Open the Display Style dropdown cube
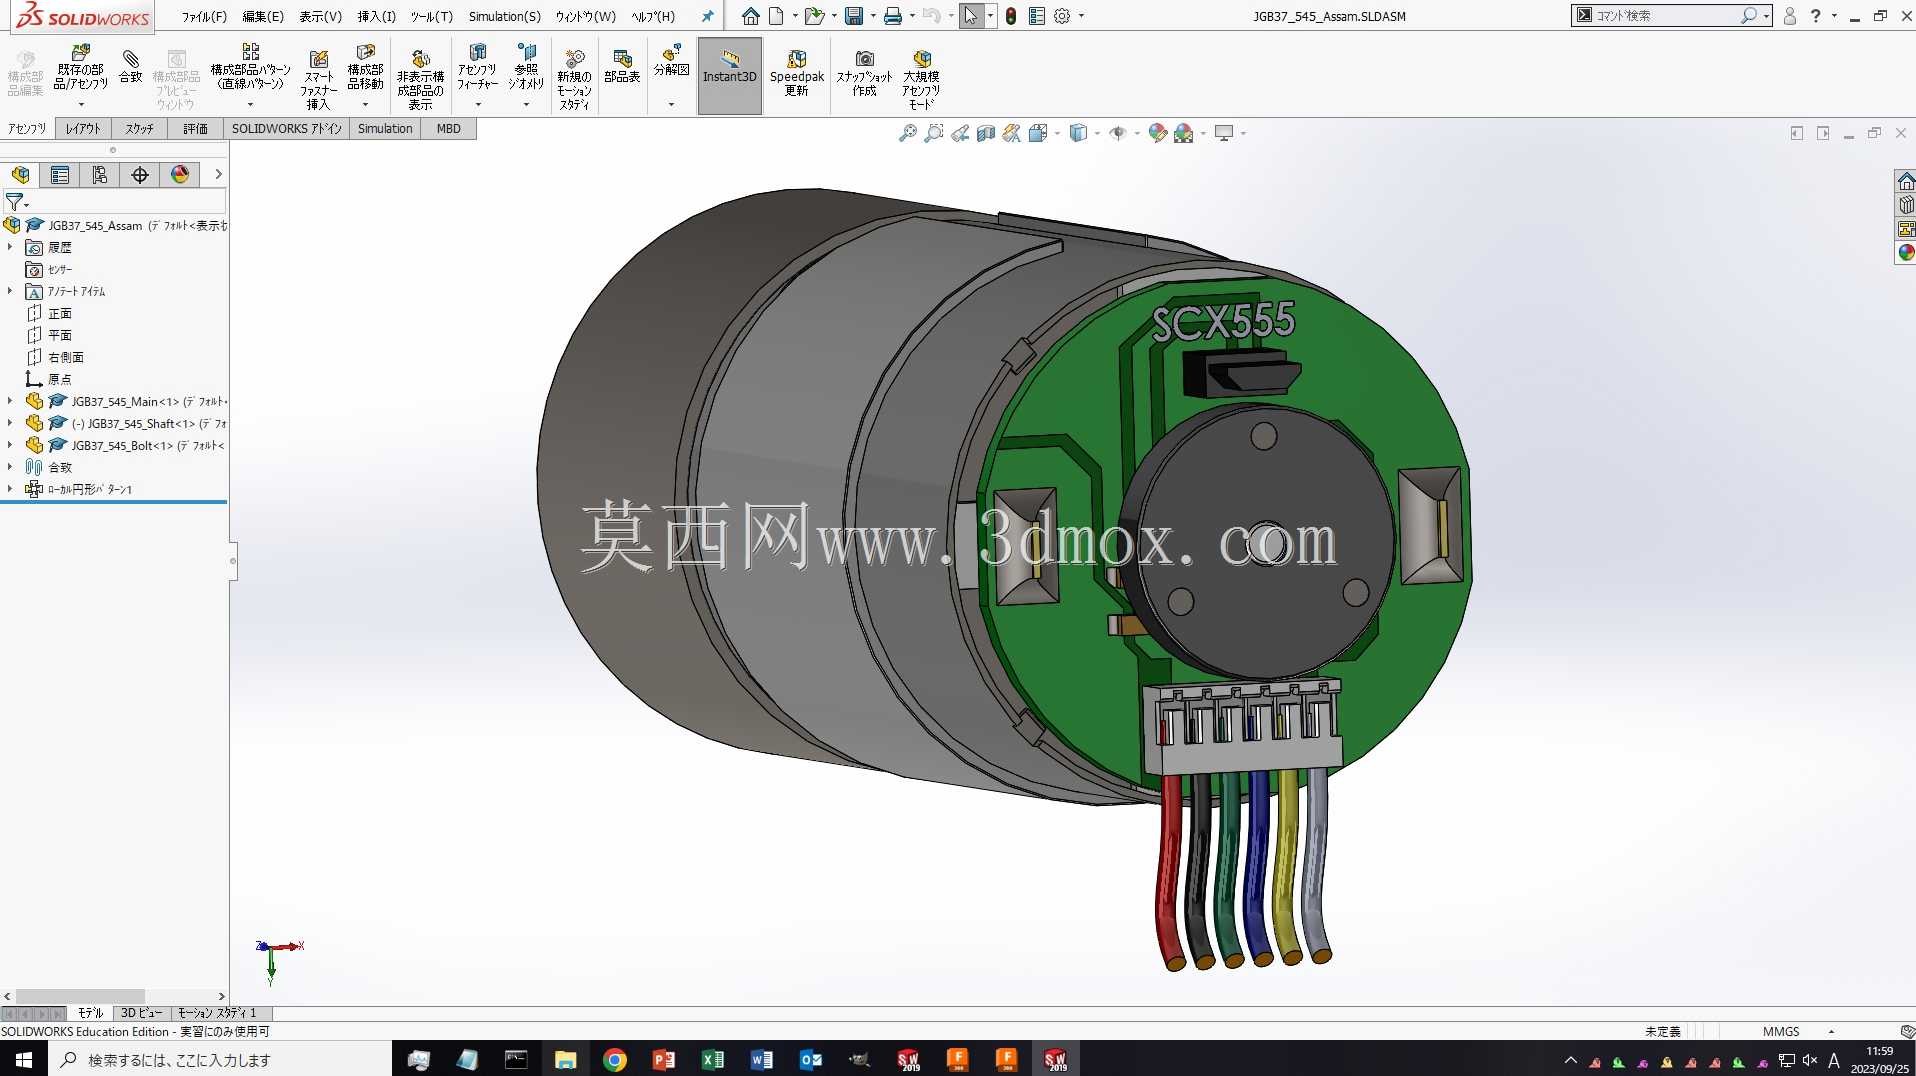1916x1076 pixels. tap(1078, 133)
